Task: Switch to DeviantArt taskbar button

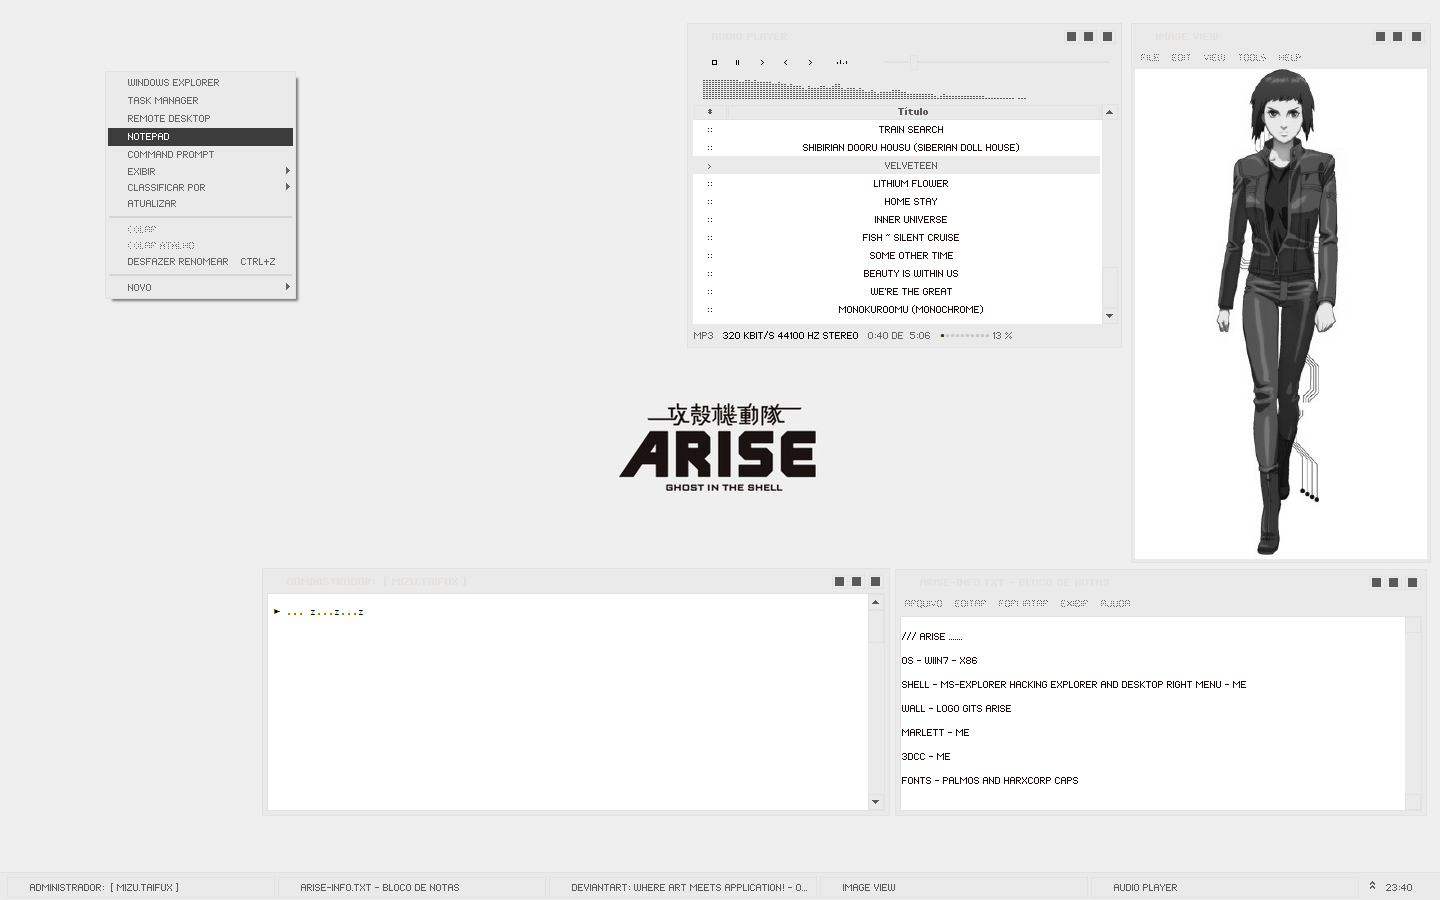Action: tap(683, 887)
